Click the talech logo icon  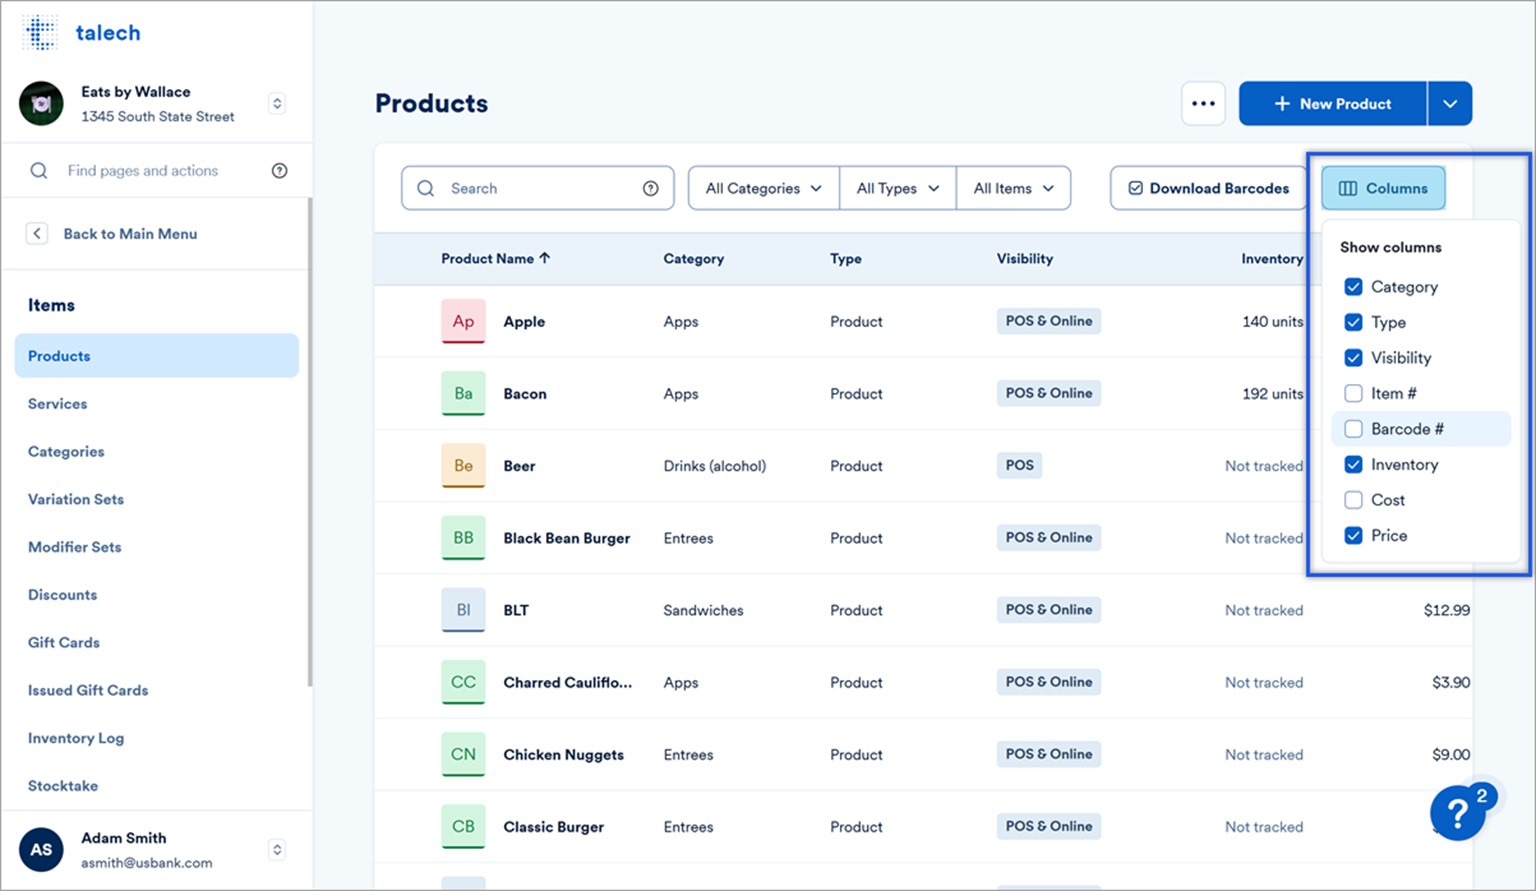pos(40,33)
